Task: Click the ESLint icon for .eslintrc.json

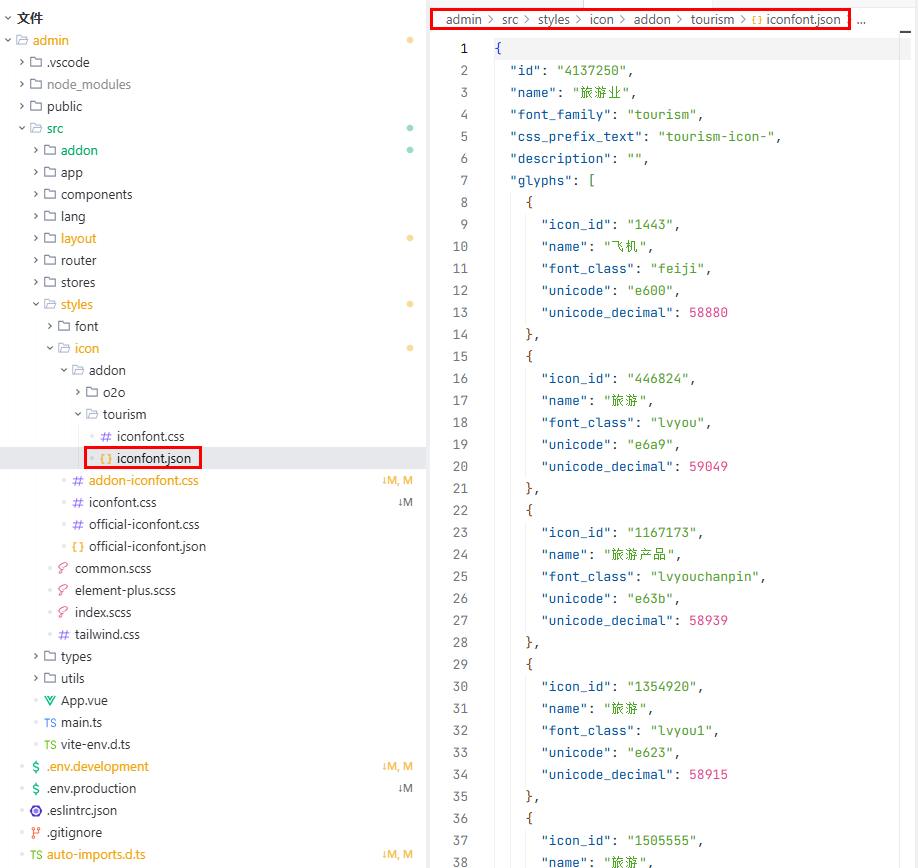Action: 36,810
